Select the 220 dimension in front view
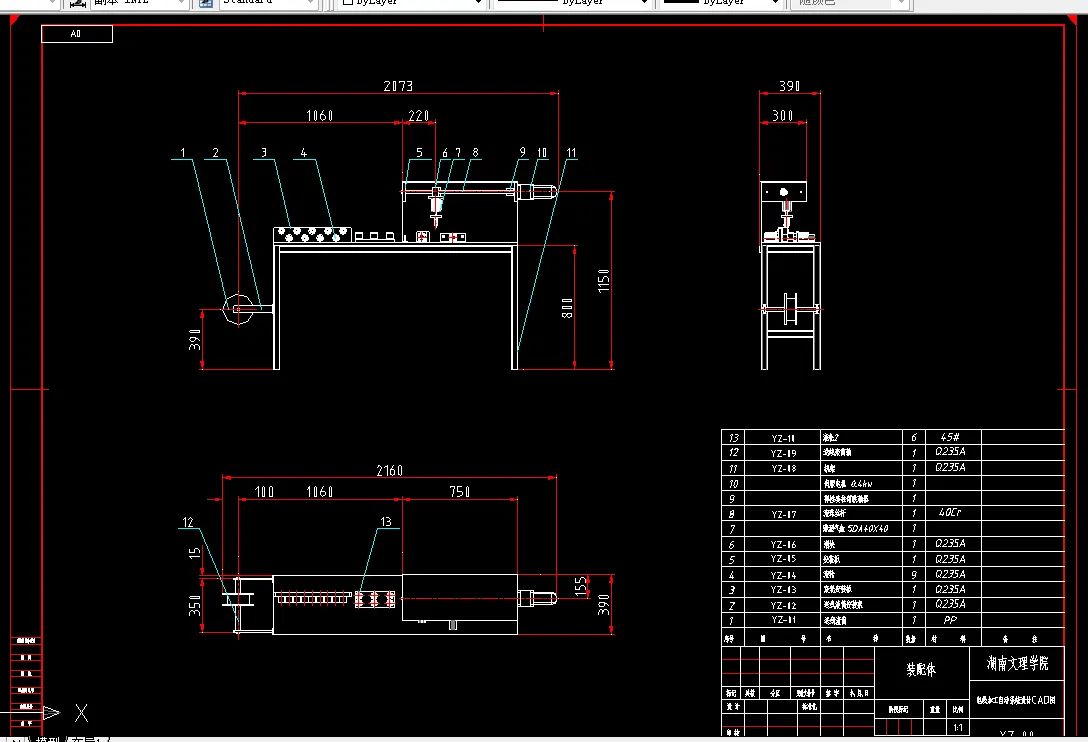The width and height of the screenshot is (1088, 742). click(418, 116)
